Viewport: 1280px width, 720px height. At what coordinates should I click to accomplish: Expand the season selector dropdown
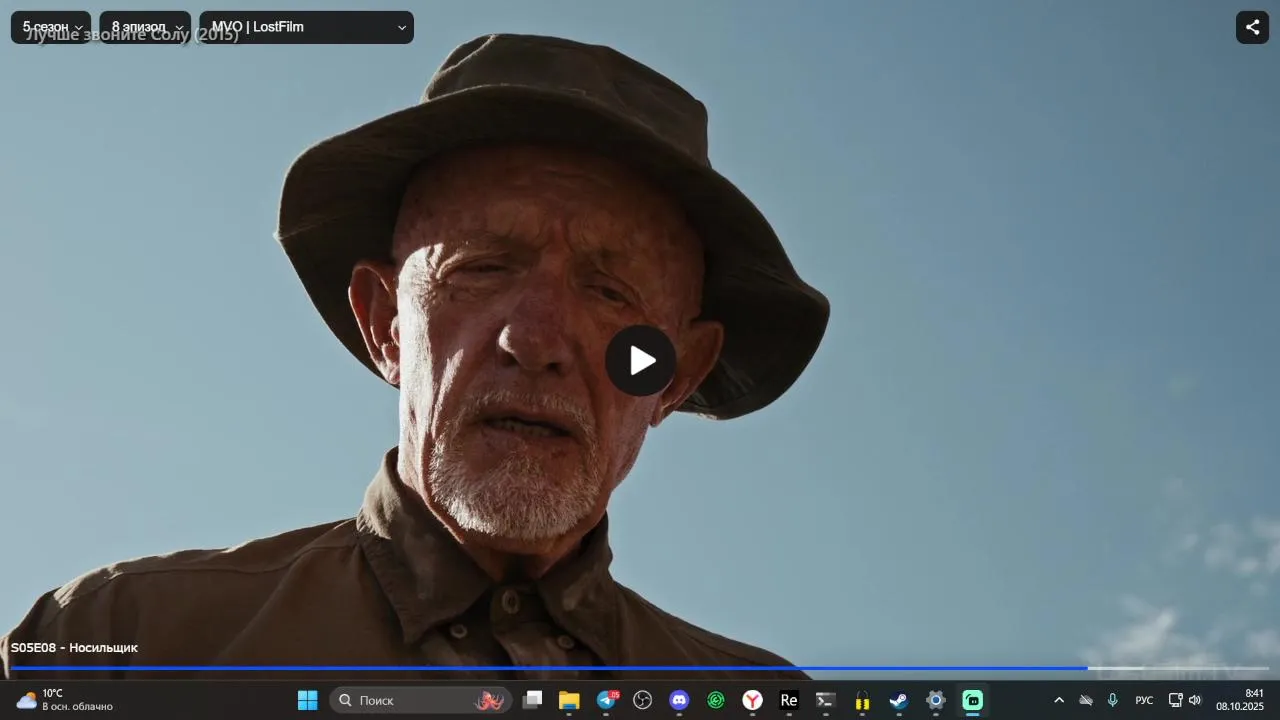pos(51,27)
